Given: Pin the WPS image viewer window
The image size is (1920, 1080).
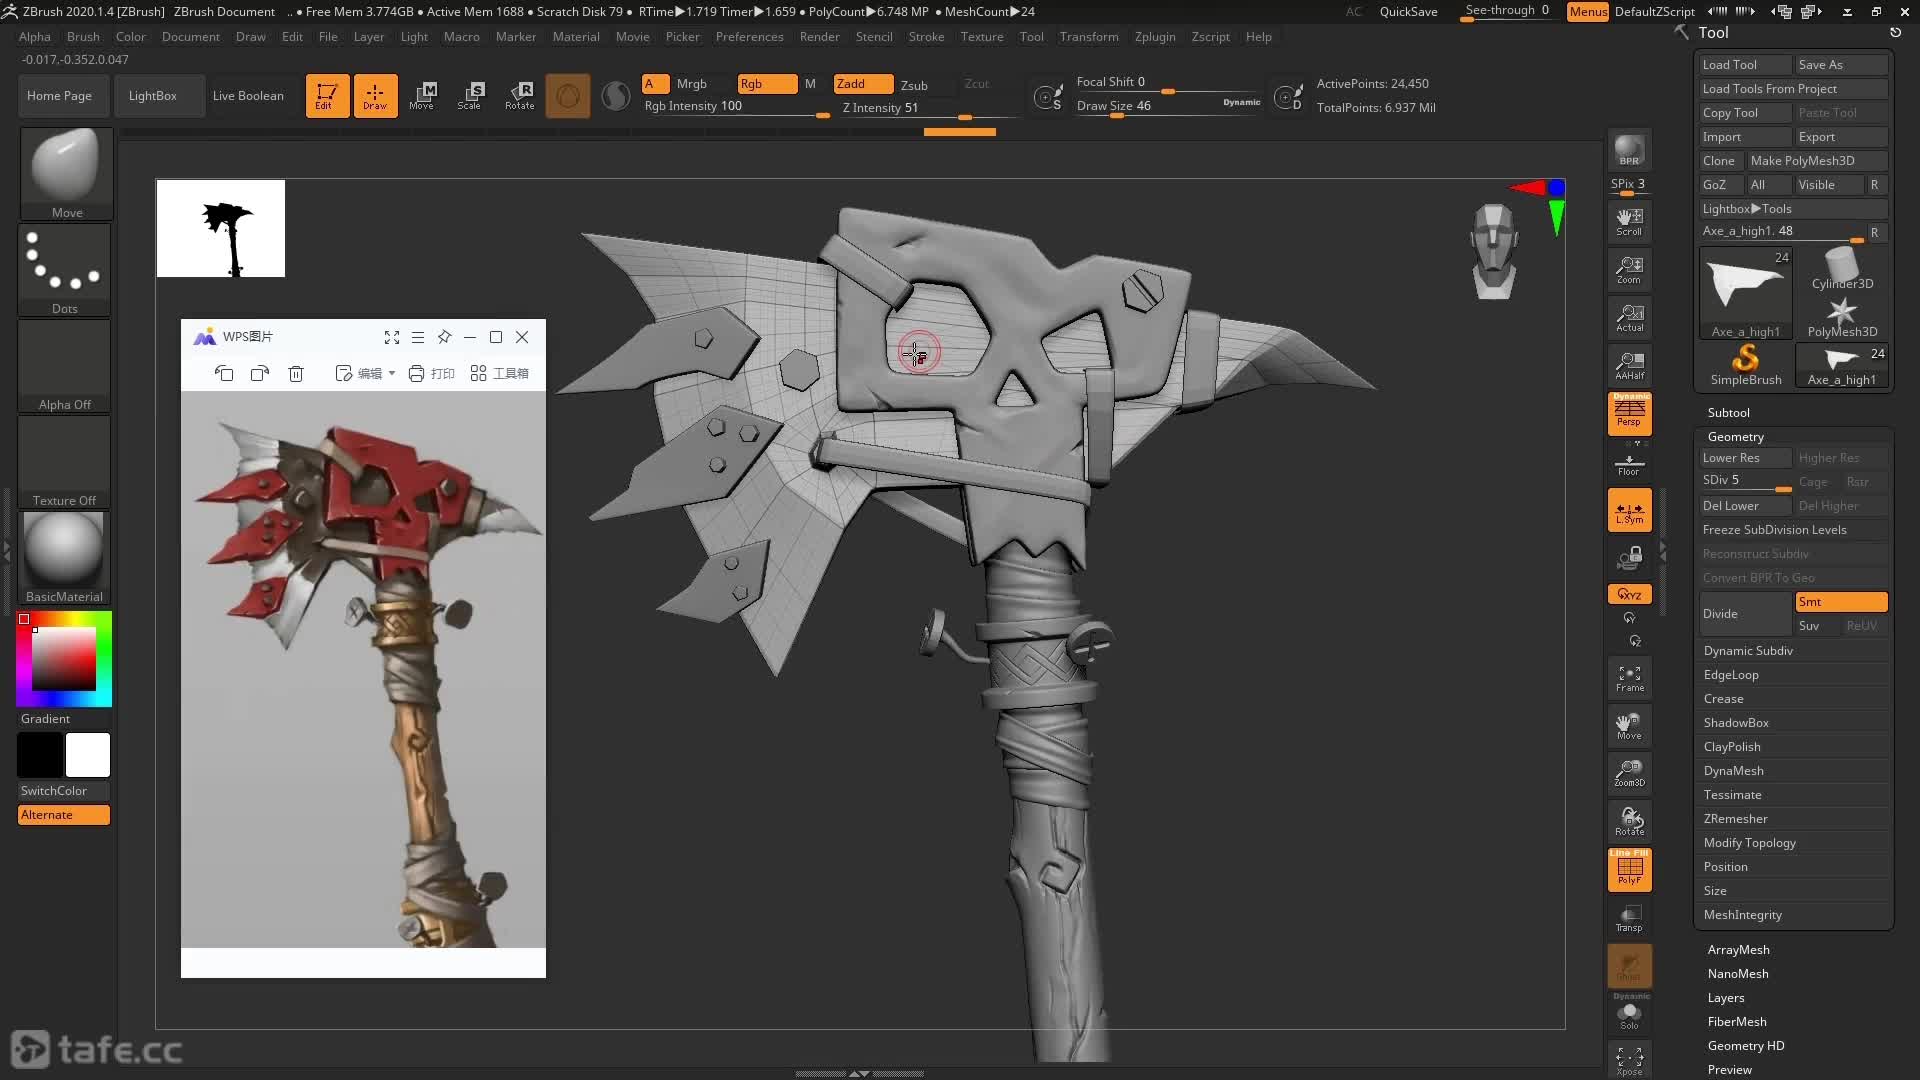Looking at the screenshot, I should pyautogui.click(x=444, y=337).
